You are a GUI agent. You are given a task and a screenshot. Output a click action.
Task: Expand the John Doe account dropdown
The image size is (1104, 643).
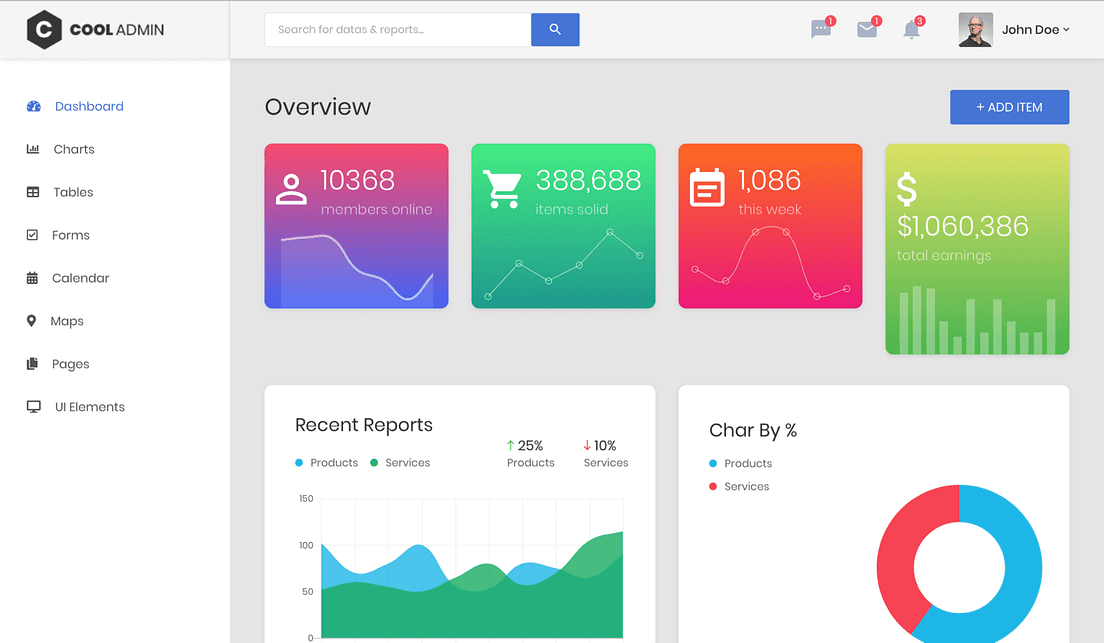coord(1035,29)
